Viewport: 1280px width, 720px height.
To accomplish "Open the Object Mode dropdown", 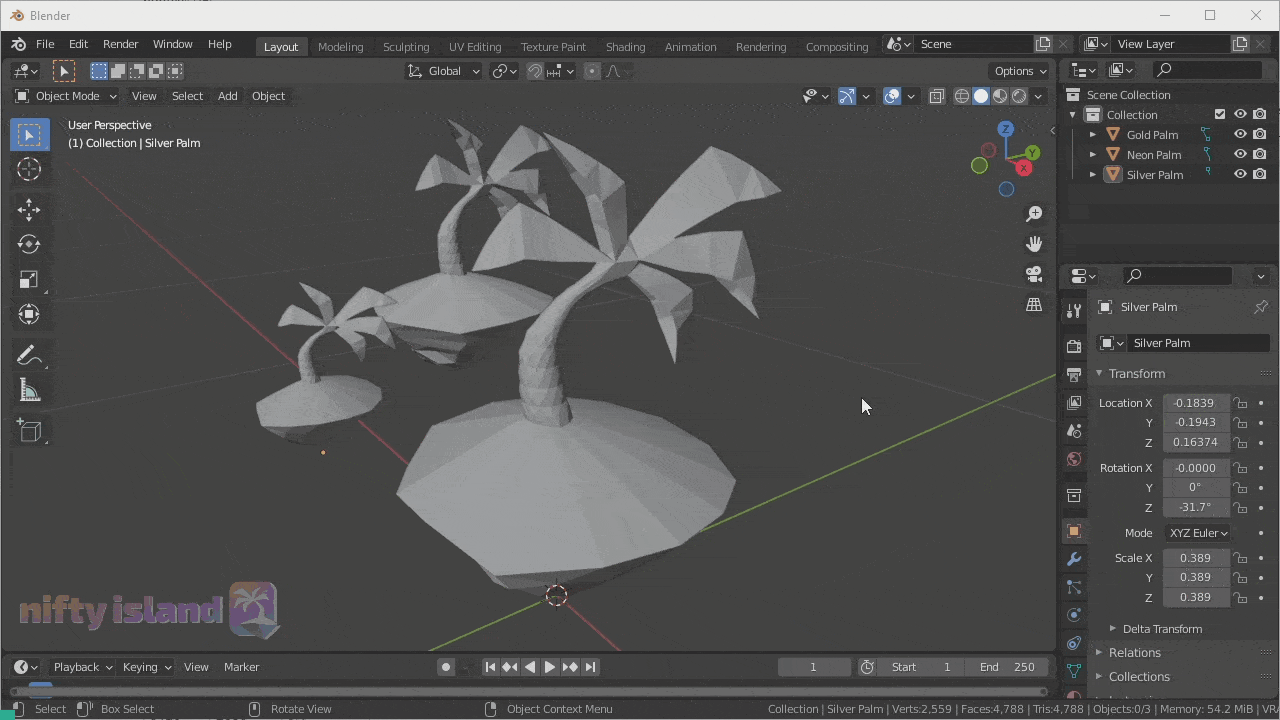I will click(x=66, y=96).
